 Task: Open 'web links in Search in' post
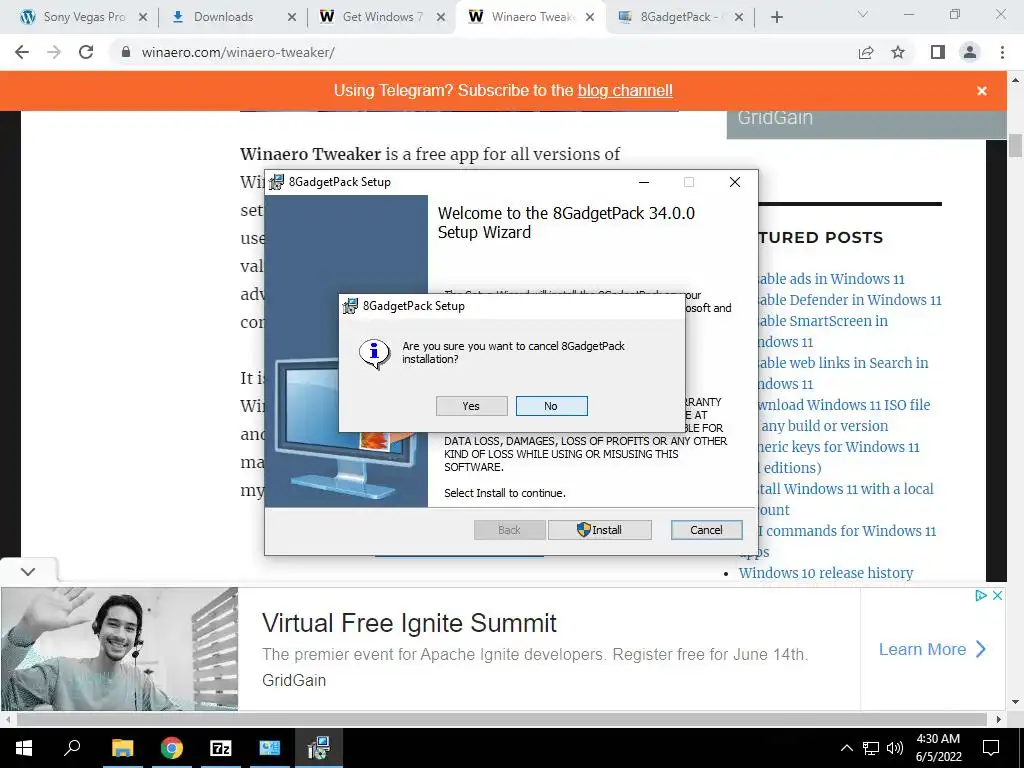841,362
